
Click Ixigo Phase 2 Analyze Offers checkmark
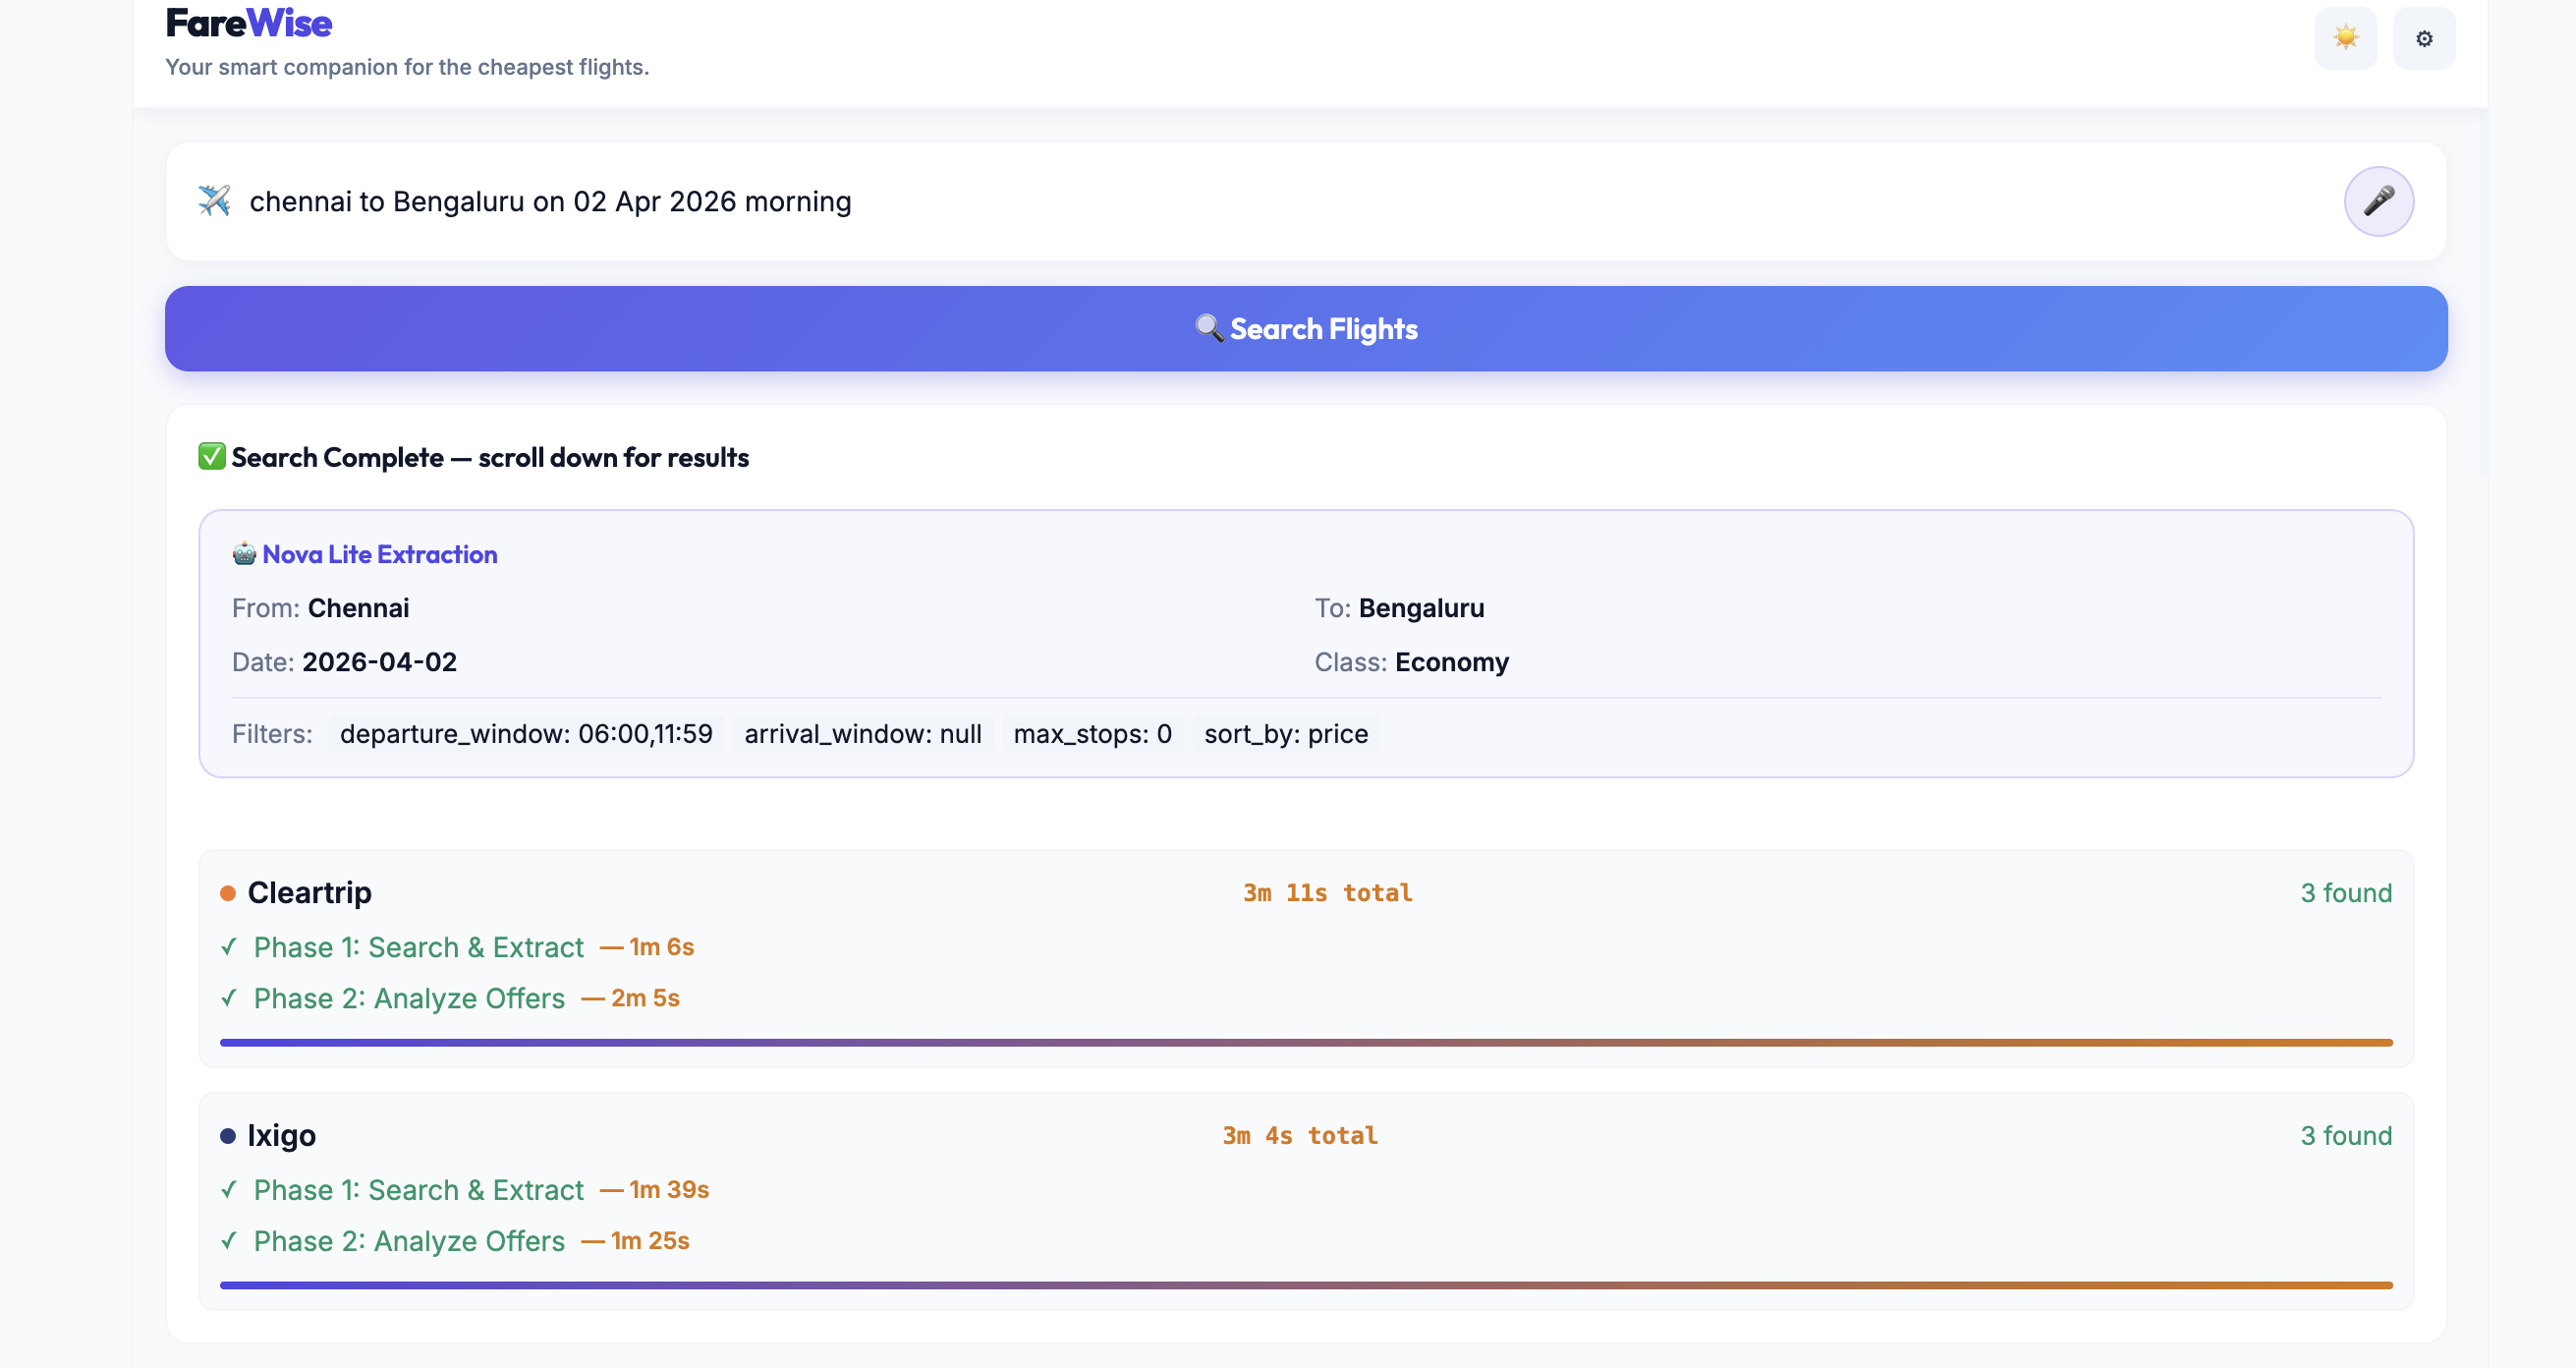click(x=229, y=1241)
